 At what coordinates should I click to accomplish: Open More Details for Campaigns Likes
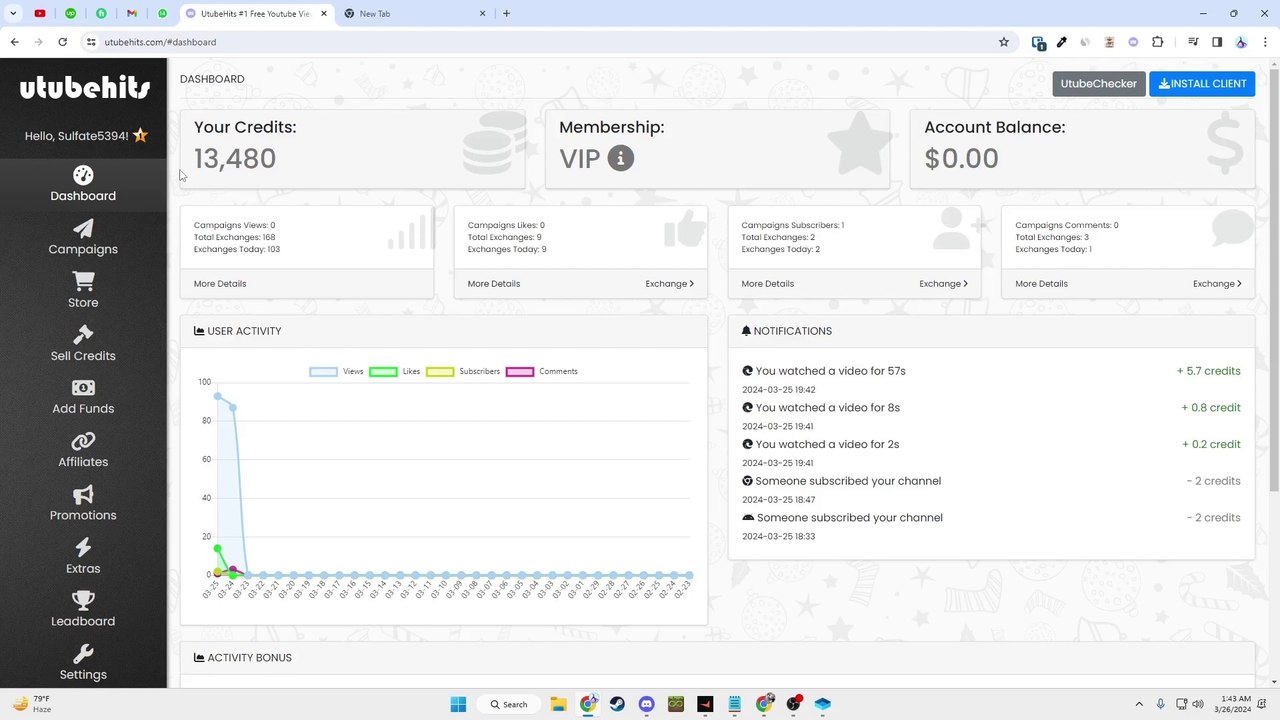click(494, 284)
